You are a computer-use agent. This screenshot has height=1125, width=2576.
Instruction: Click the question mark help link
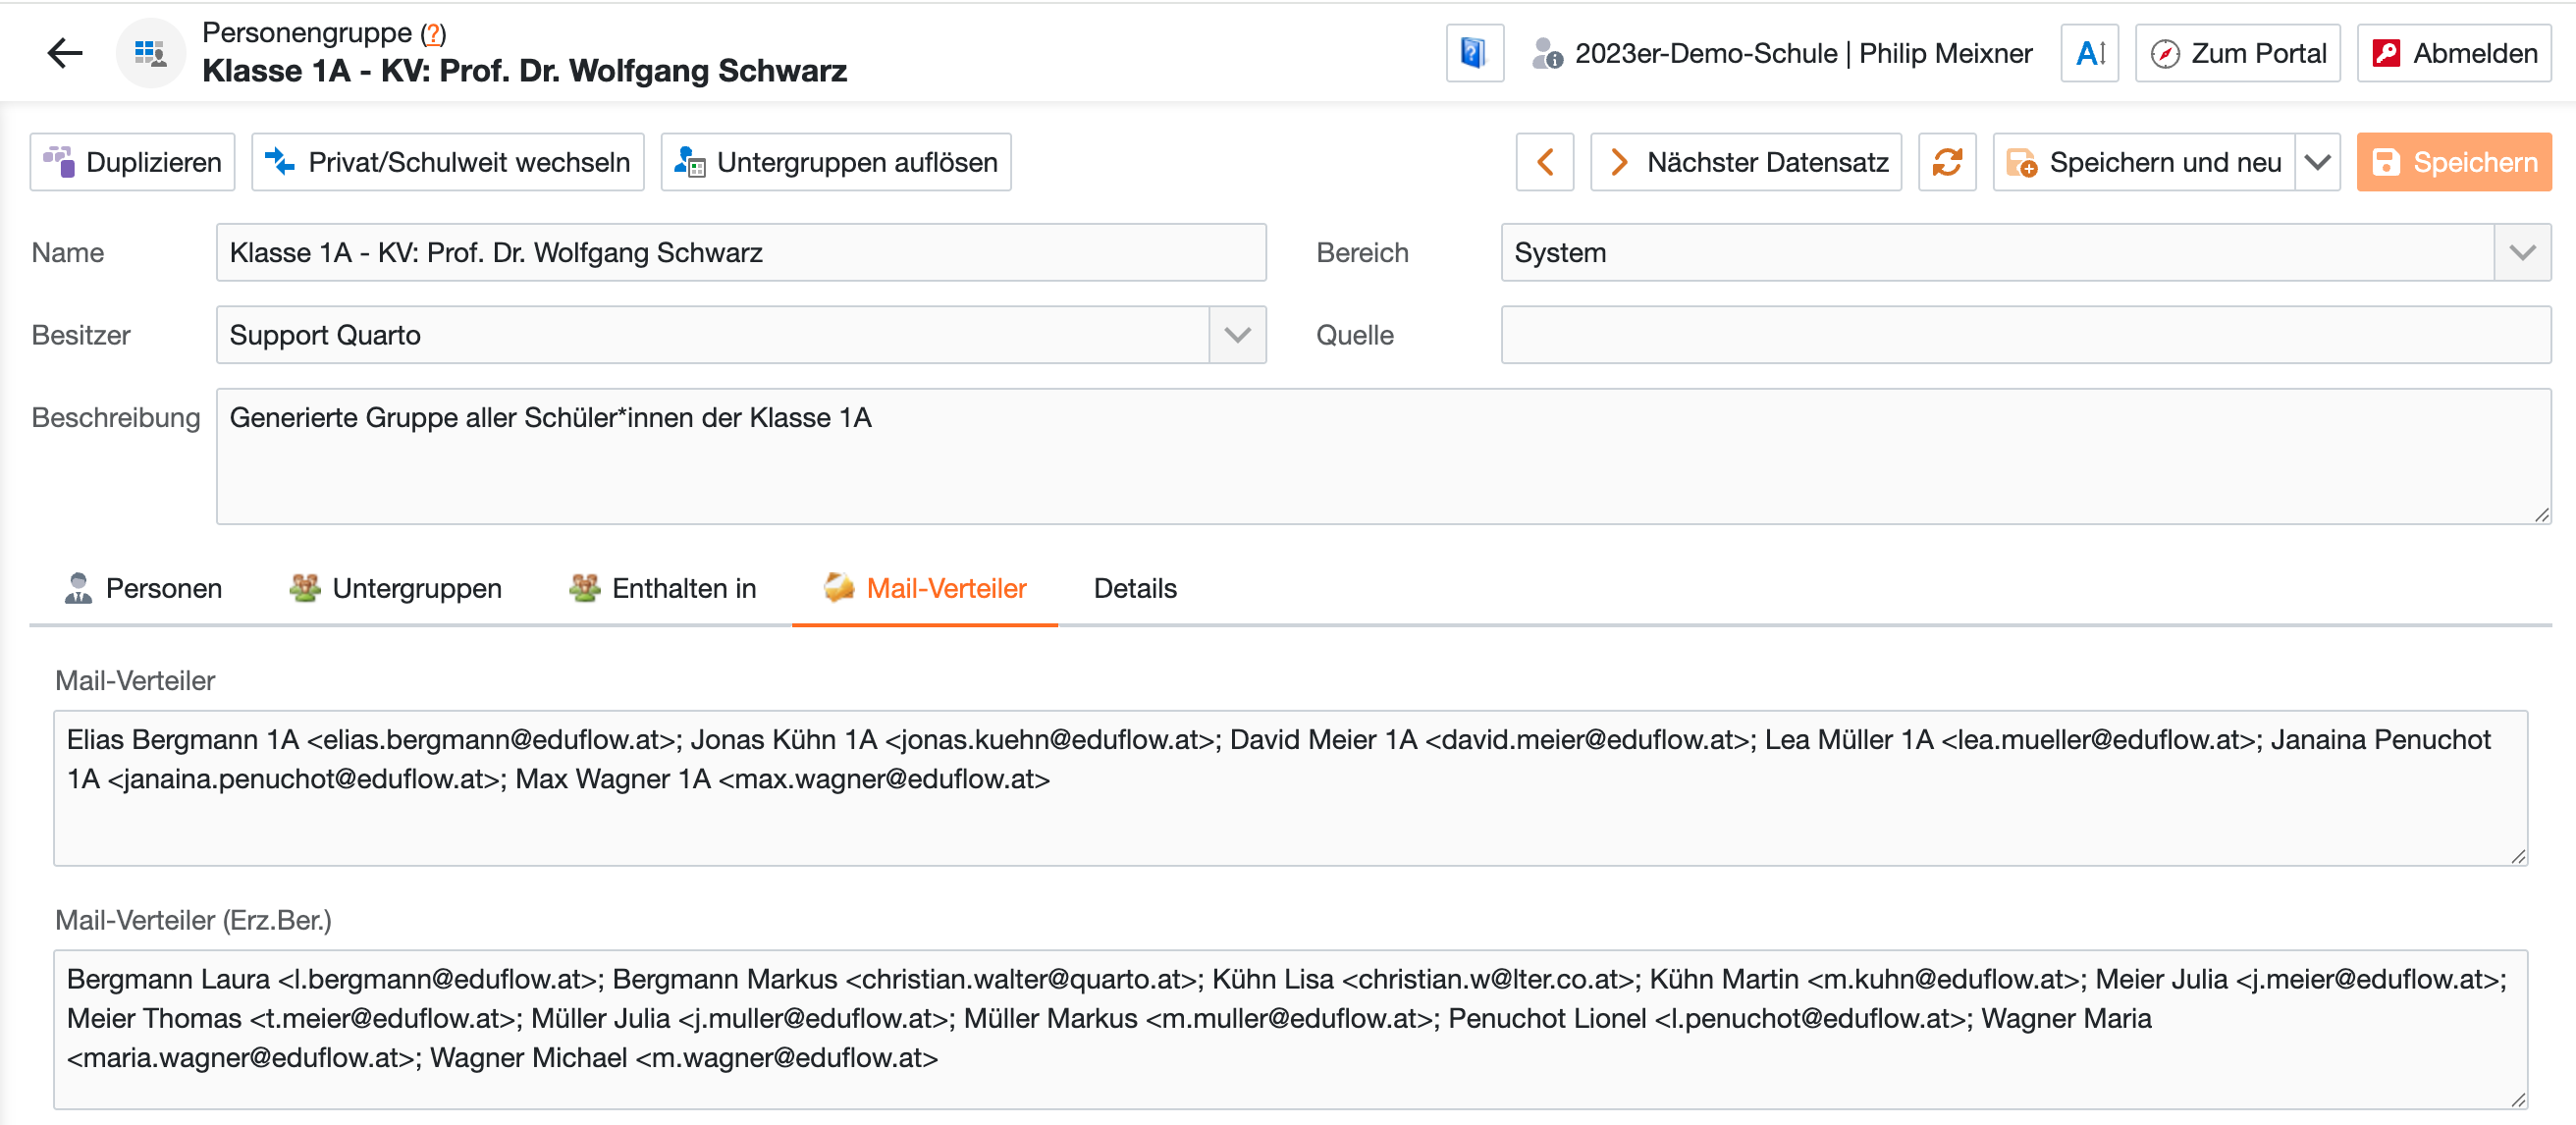click(432, 33)
